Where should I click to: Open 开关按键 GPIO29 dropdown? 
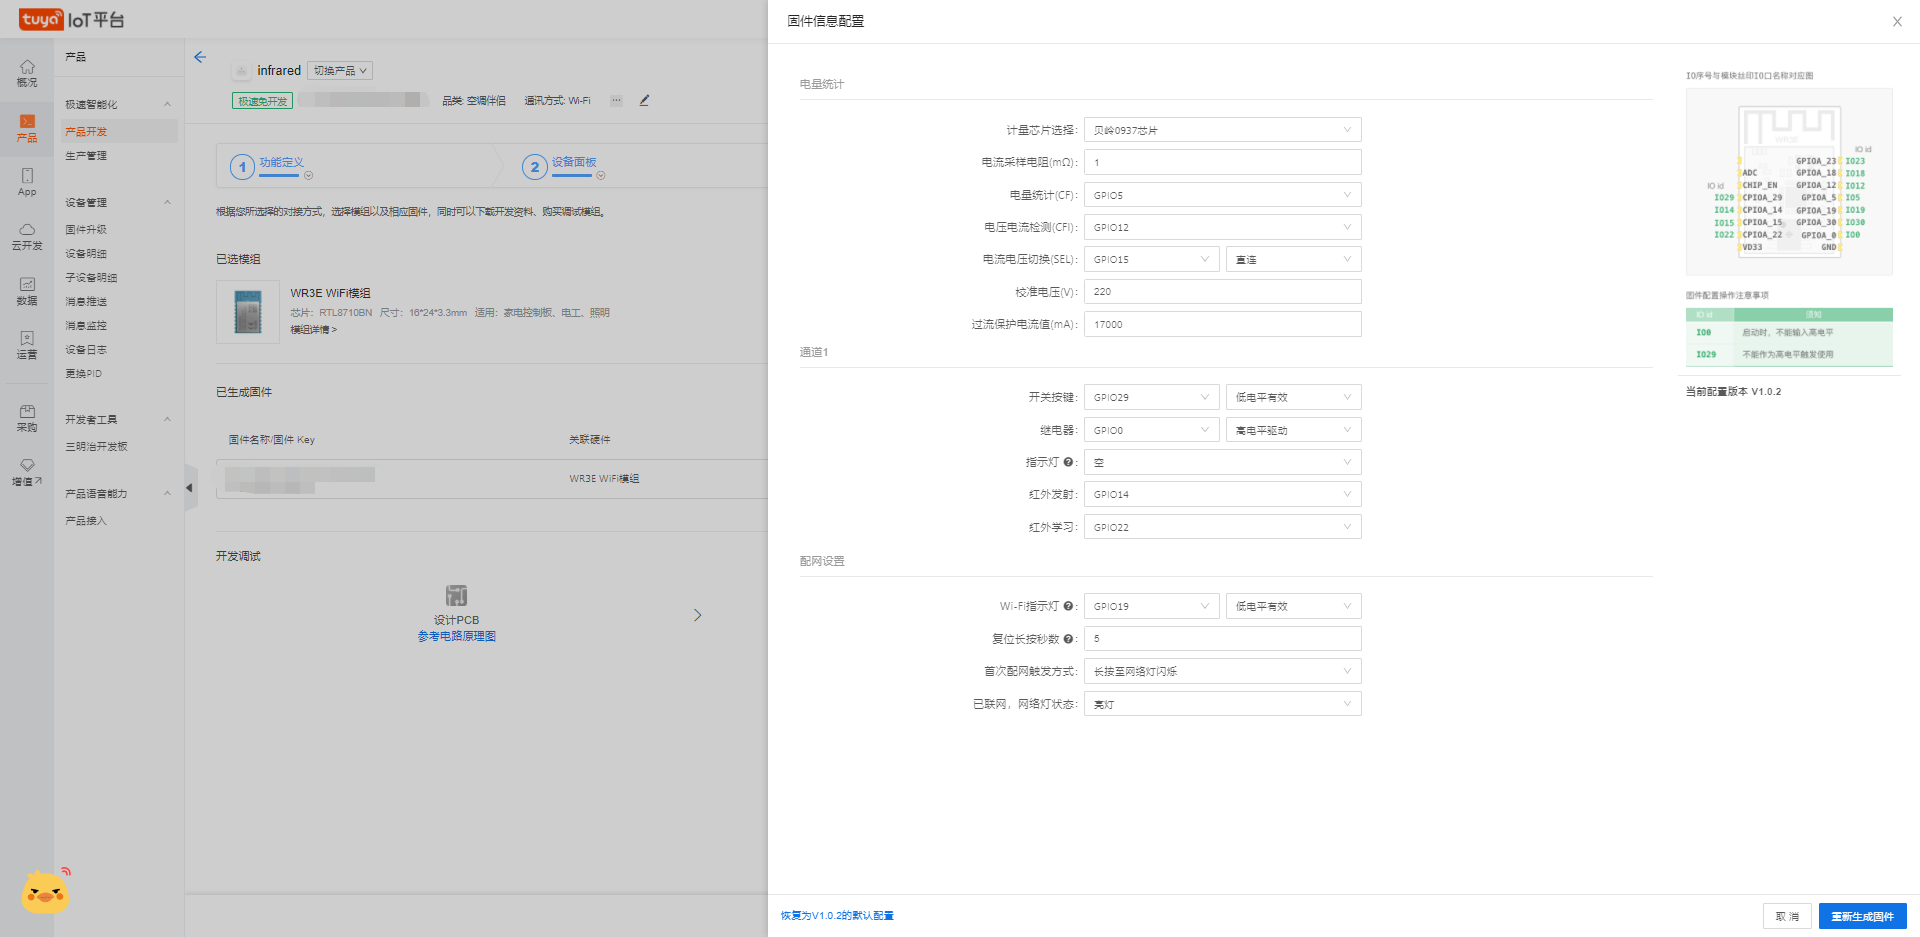pyautogui.click(x=1151, y=397)
